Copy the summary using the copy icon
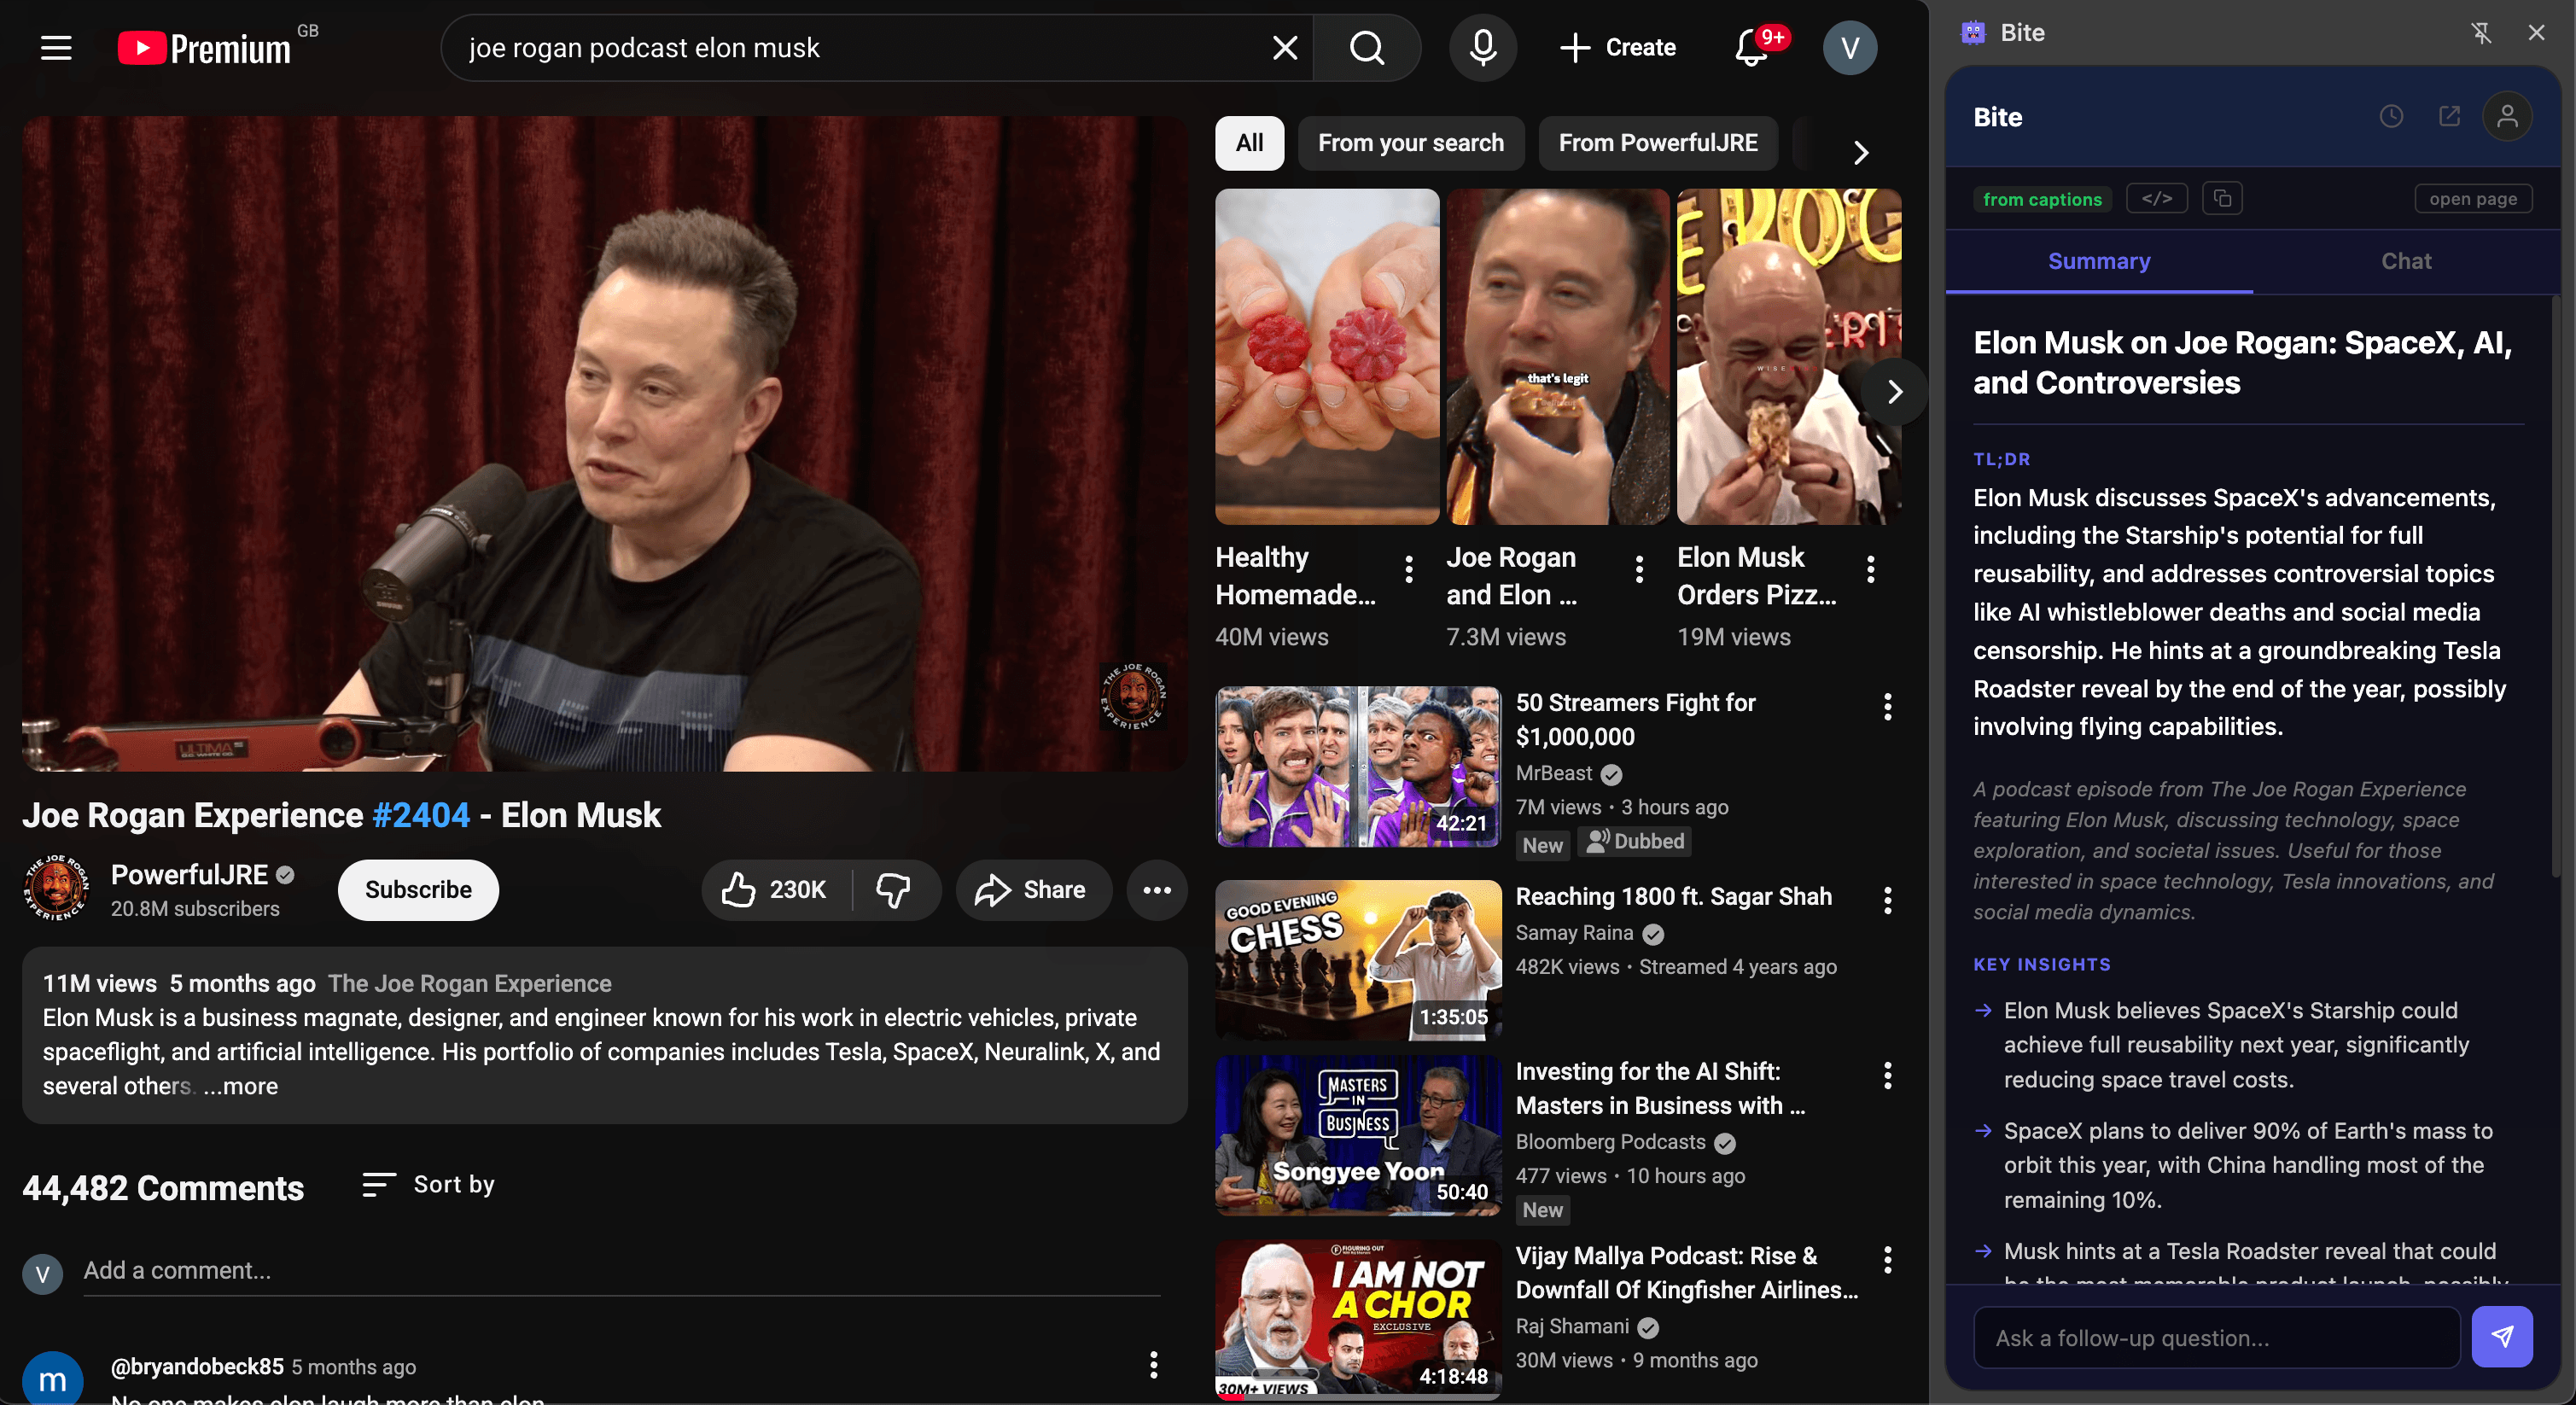Image resolution: width=2576 pixels, height=1405 pixels. click(x=2222, y=198)
